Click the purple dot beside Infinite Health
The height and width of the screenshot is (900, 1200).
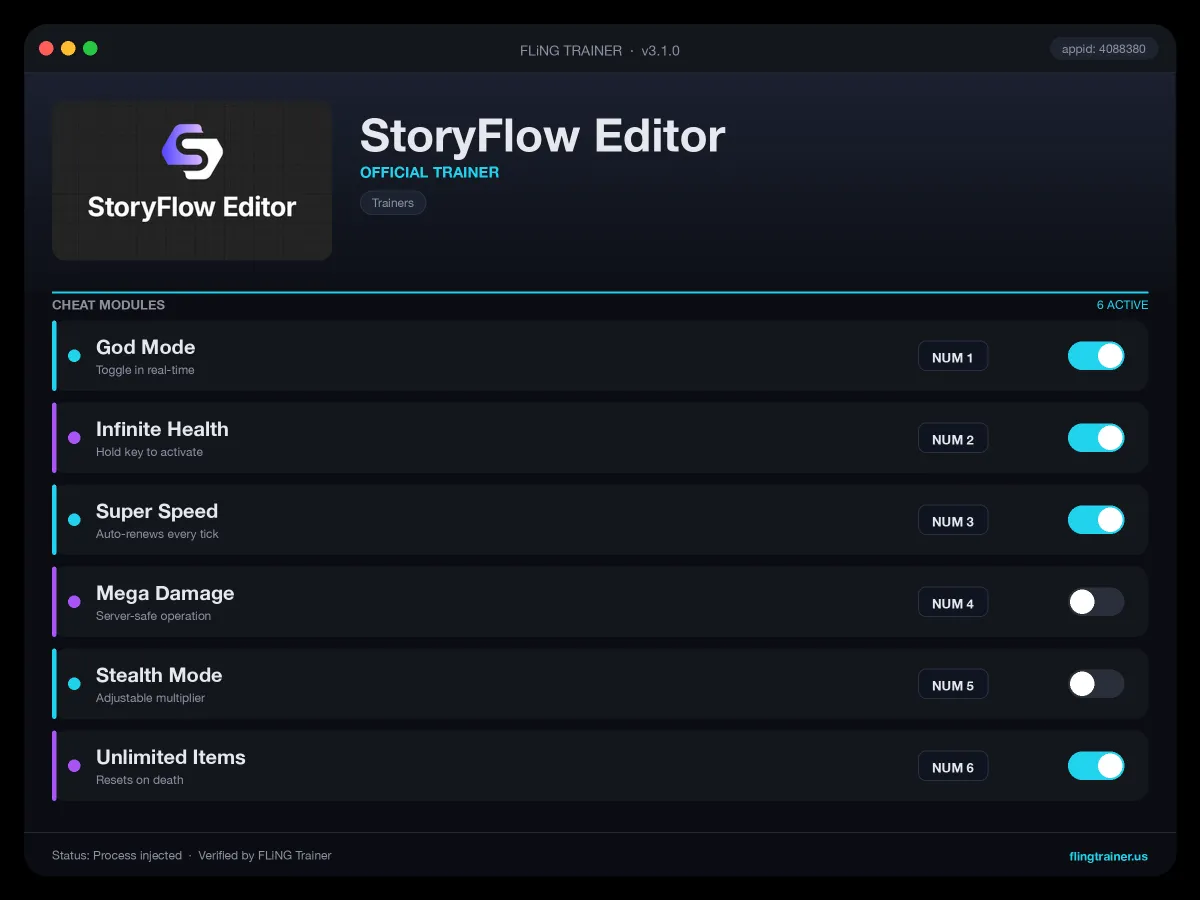[x=74, y=438]
